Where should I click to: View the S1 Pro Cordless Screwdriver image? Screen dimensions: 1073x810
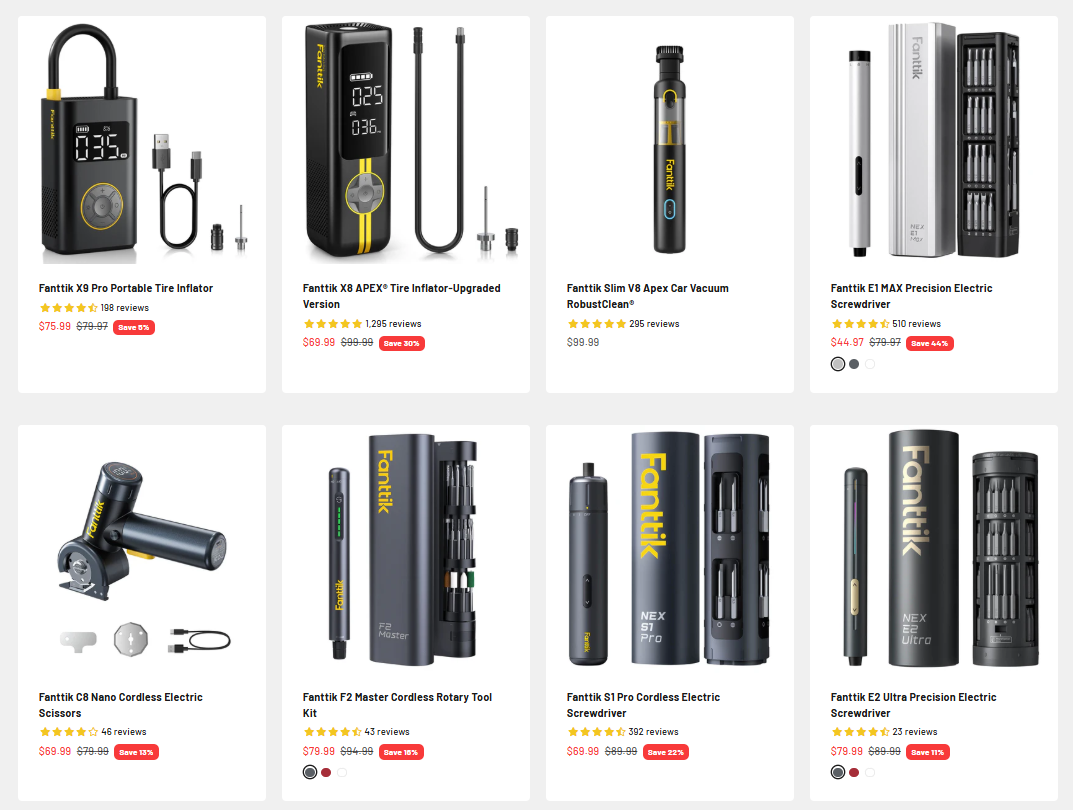(669, 550)
